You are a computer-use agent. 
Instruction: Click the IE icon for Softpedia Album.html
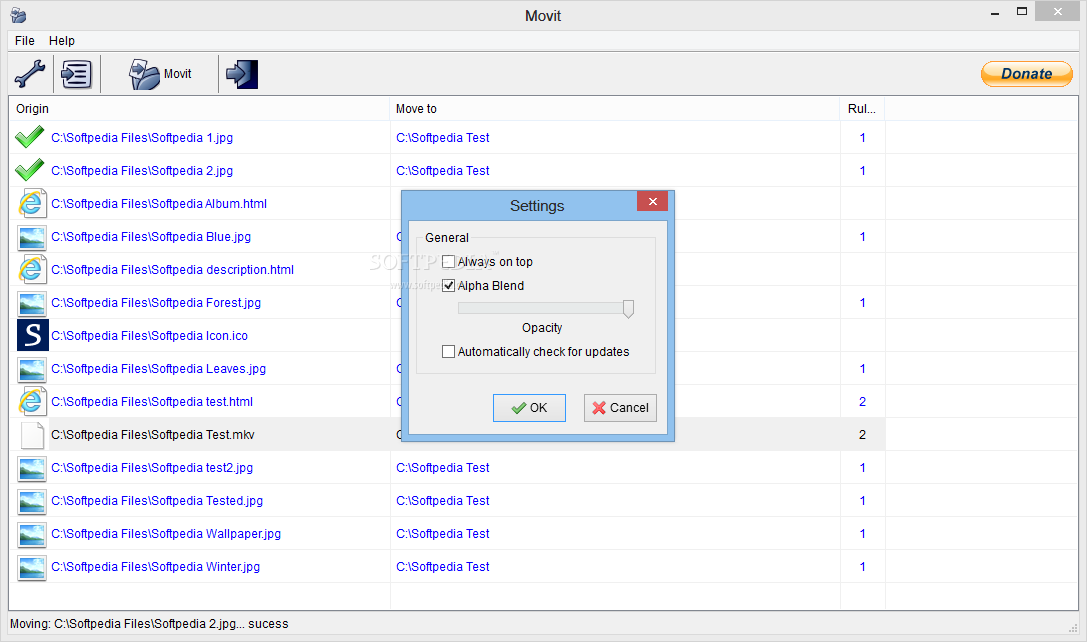click(31, 204)
